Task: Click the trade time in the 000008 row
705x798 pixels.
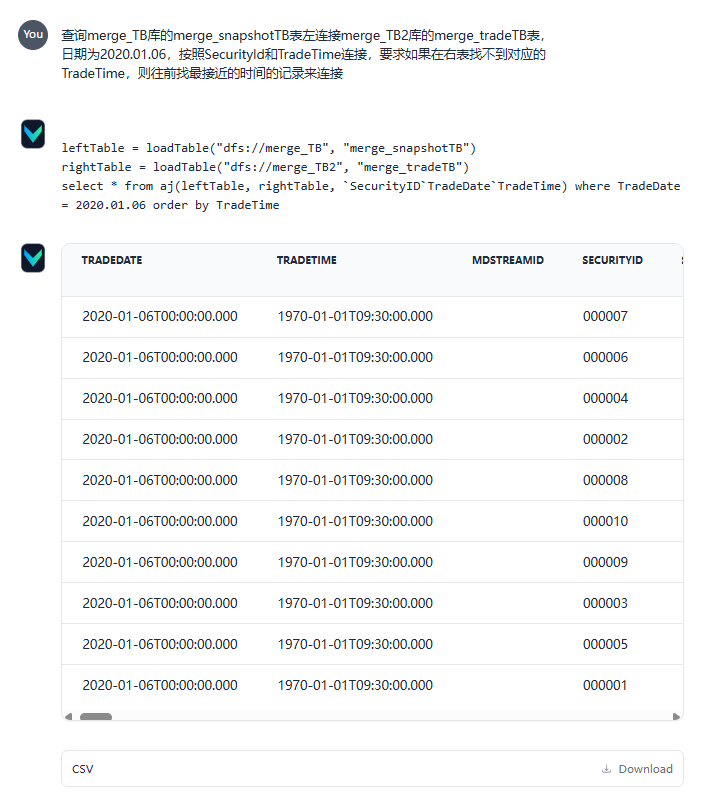Action: (x=355, y=480)
